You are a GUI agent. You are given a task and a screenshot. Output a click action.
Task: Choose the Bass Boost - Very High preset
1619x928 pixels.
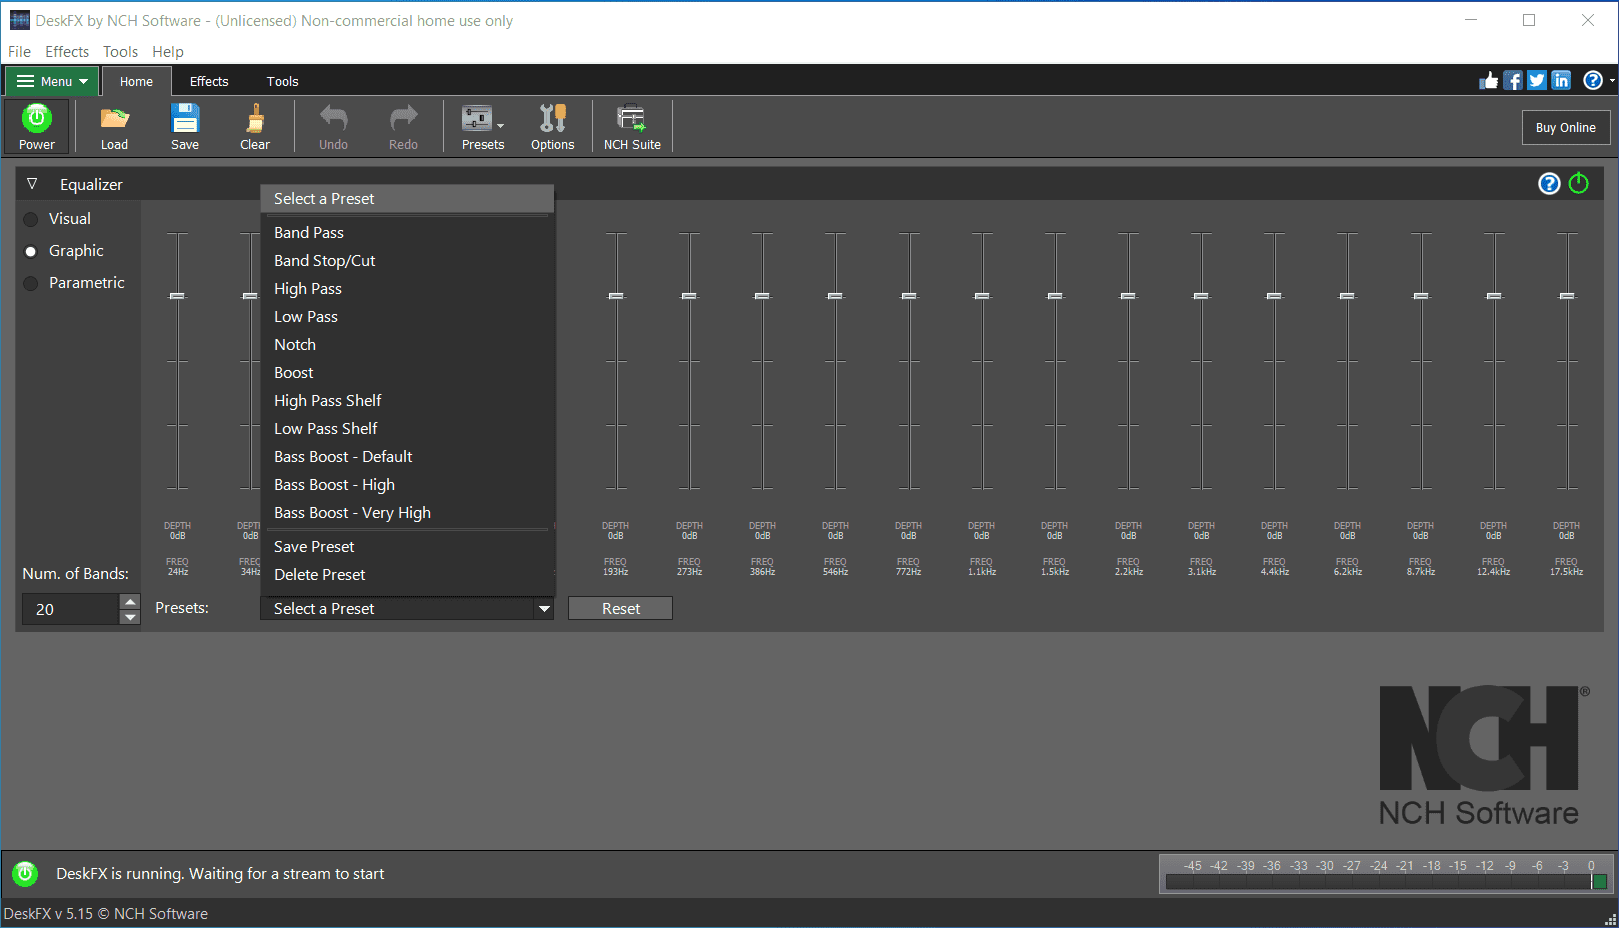click(x=407, y=513)
